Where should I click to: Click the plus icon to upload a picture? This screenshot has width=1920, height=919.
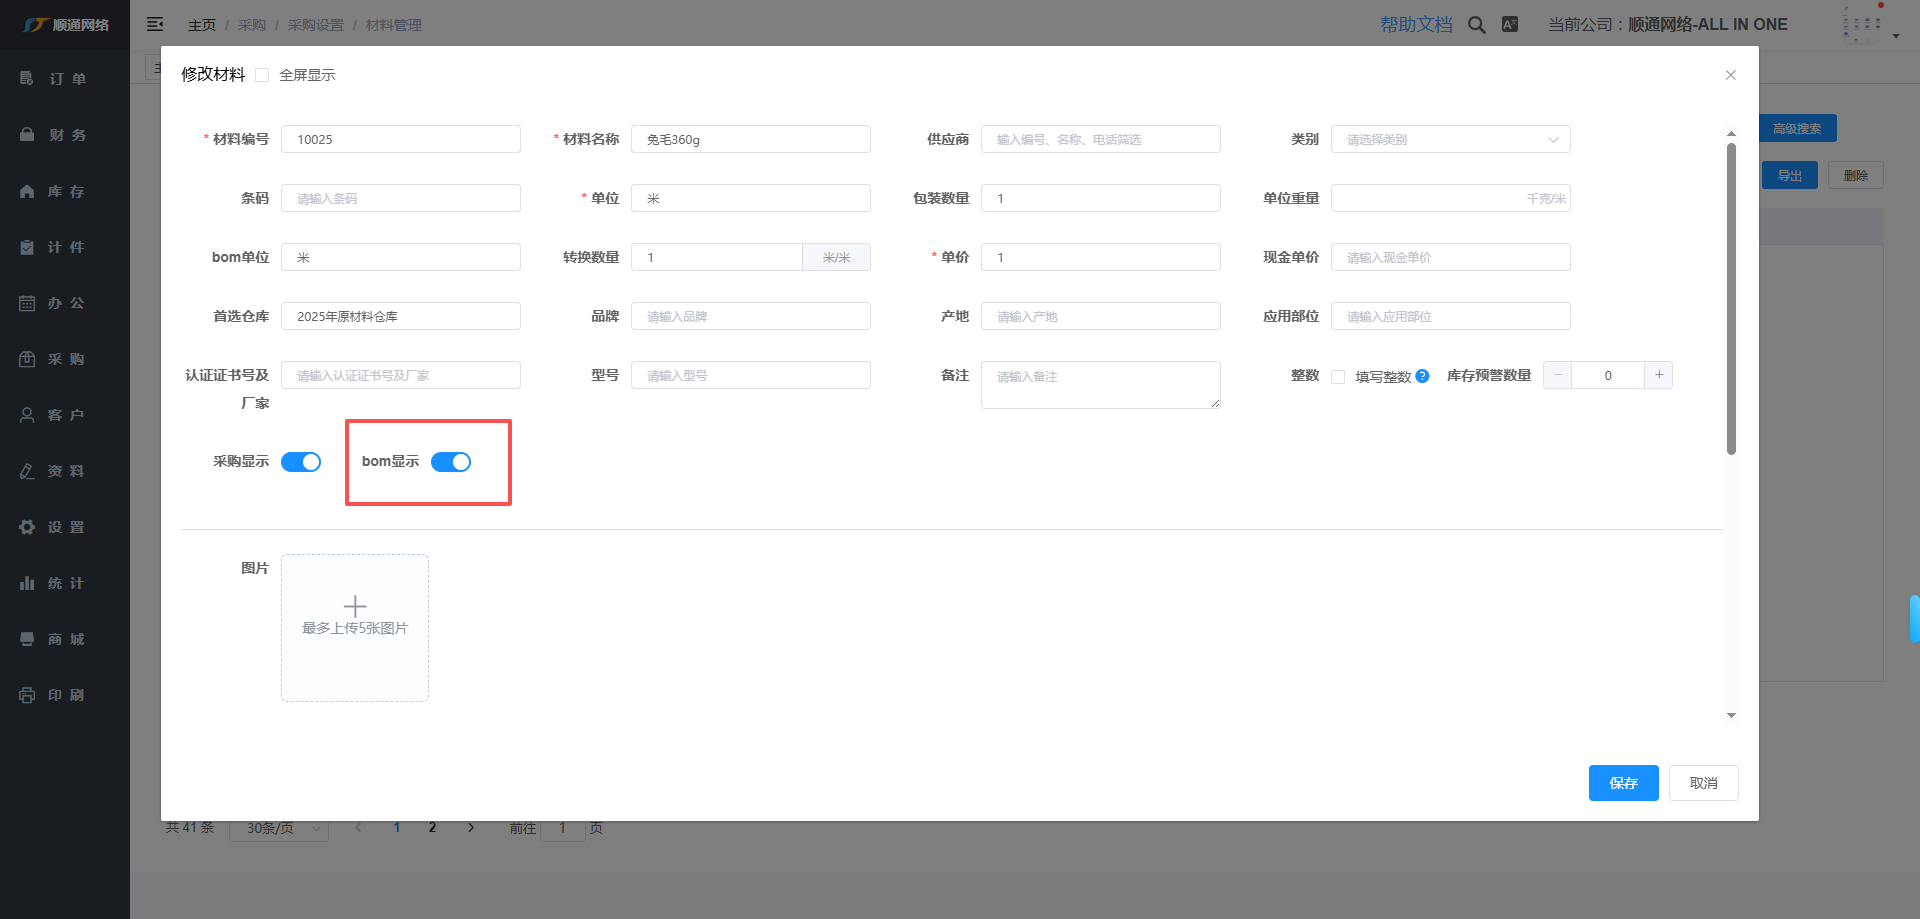point(355,606)
